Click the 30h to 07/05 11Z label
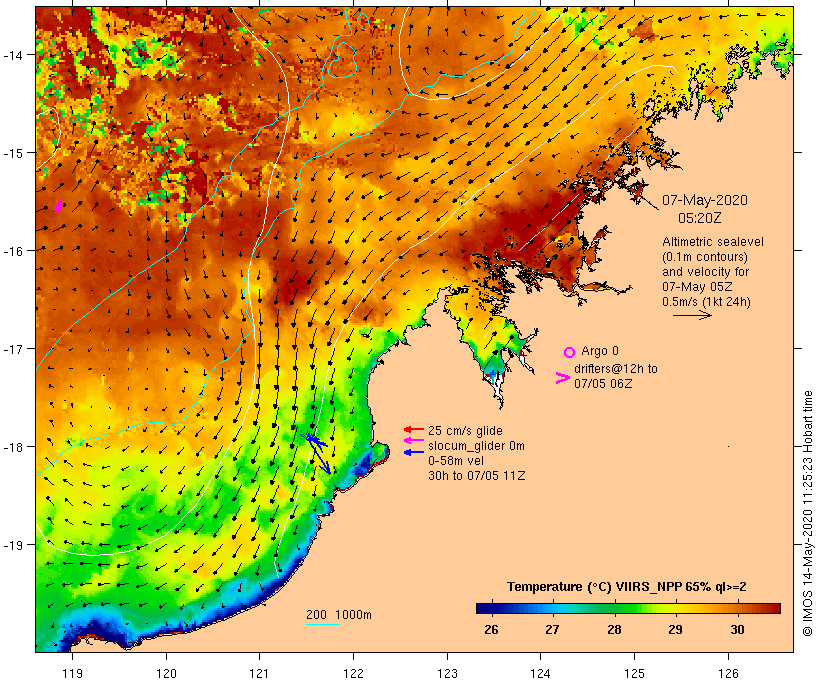The image size is (820, 680). pyautogui.click(x=476, y=476)
